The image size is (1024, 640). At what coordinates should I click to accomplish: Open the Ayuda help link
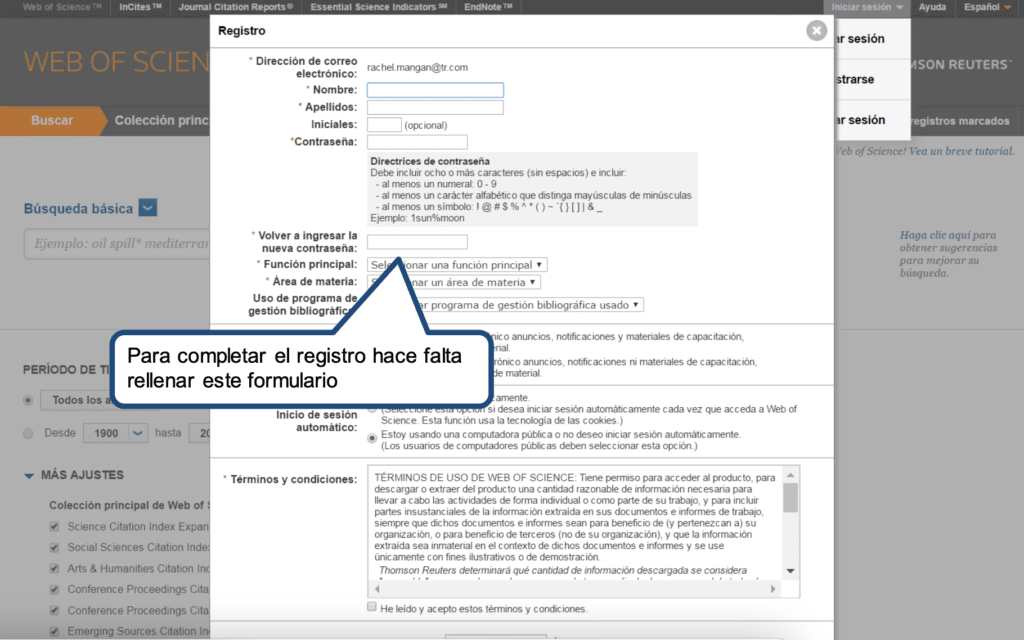932,7
